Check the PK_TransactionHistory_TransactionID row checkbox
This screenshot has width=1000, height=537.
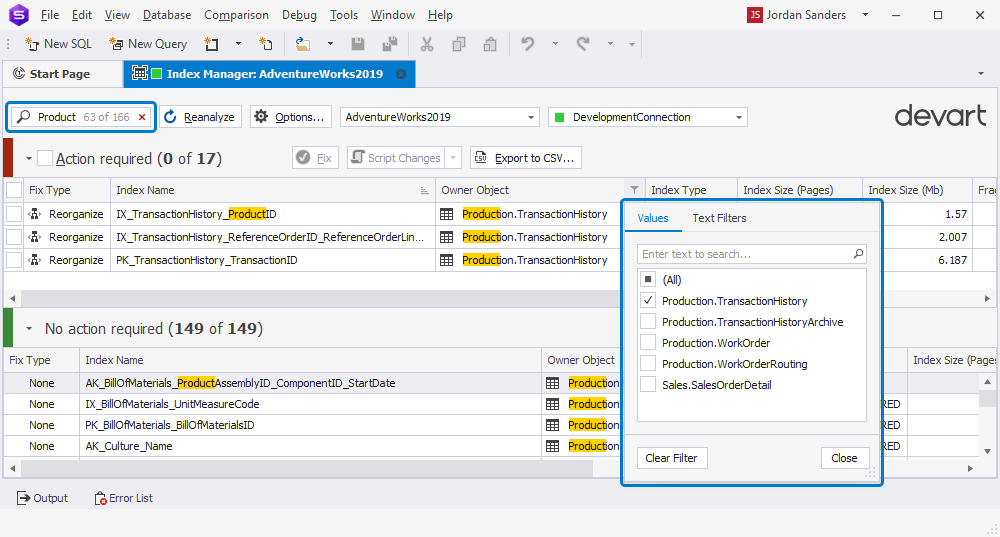pyautogui.click(x=14, y=260)
